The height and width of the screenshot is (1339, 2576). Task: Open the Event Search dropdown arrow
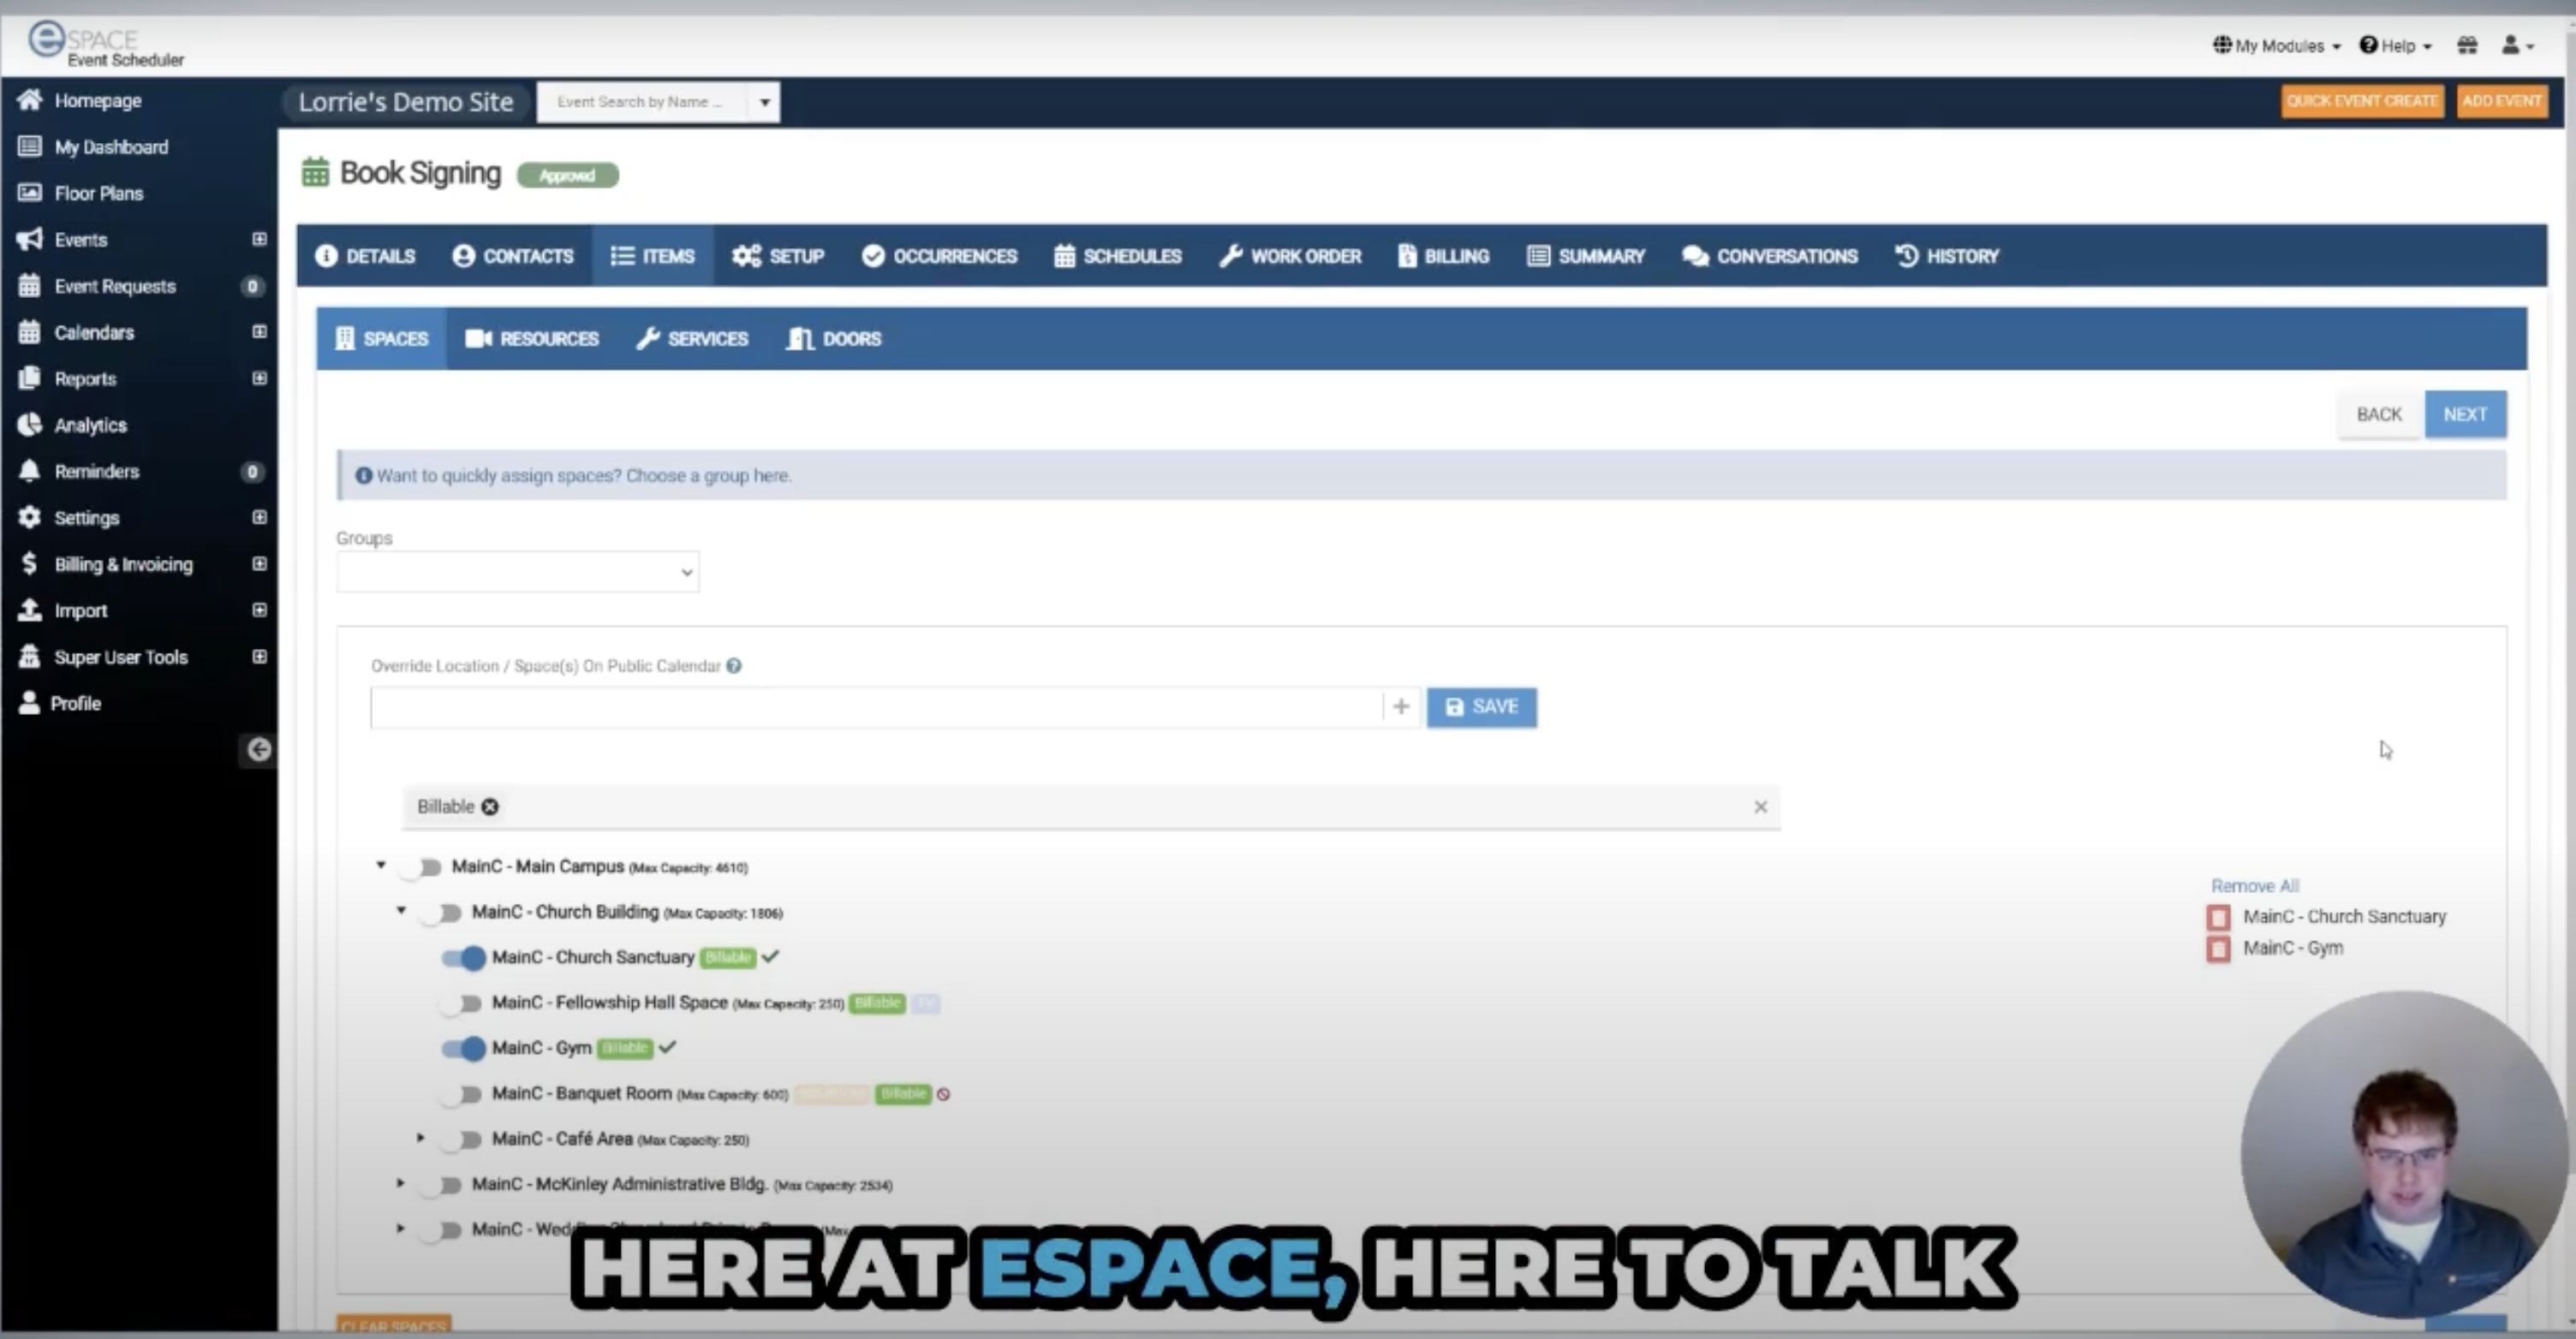click(764, 102)
